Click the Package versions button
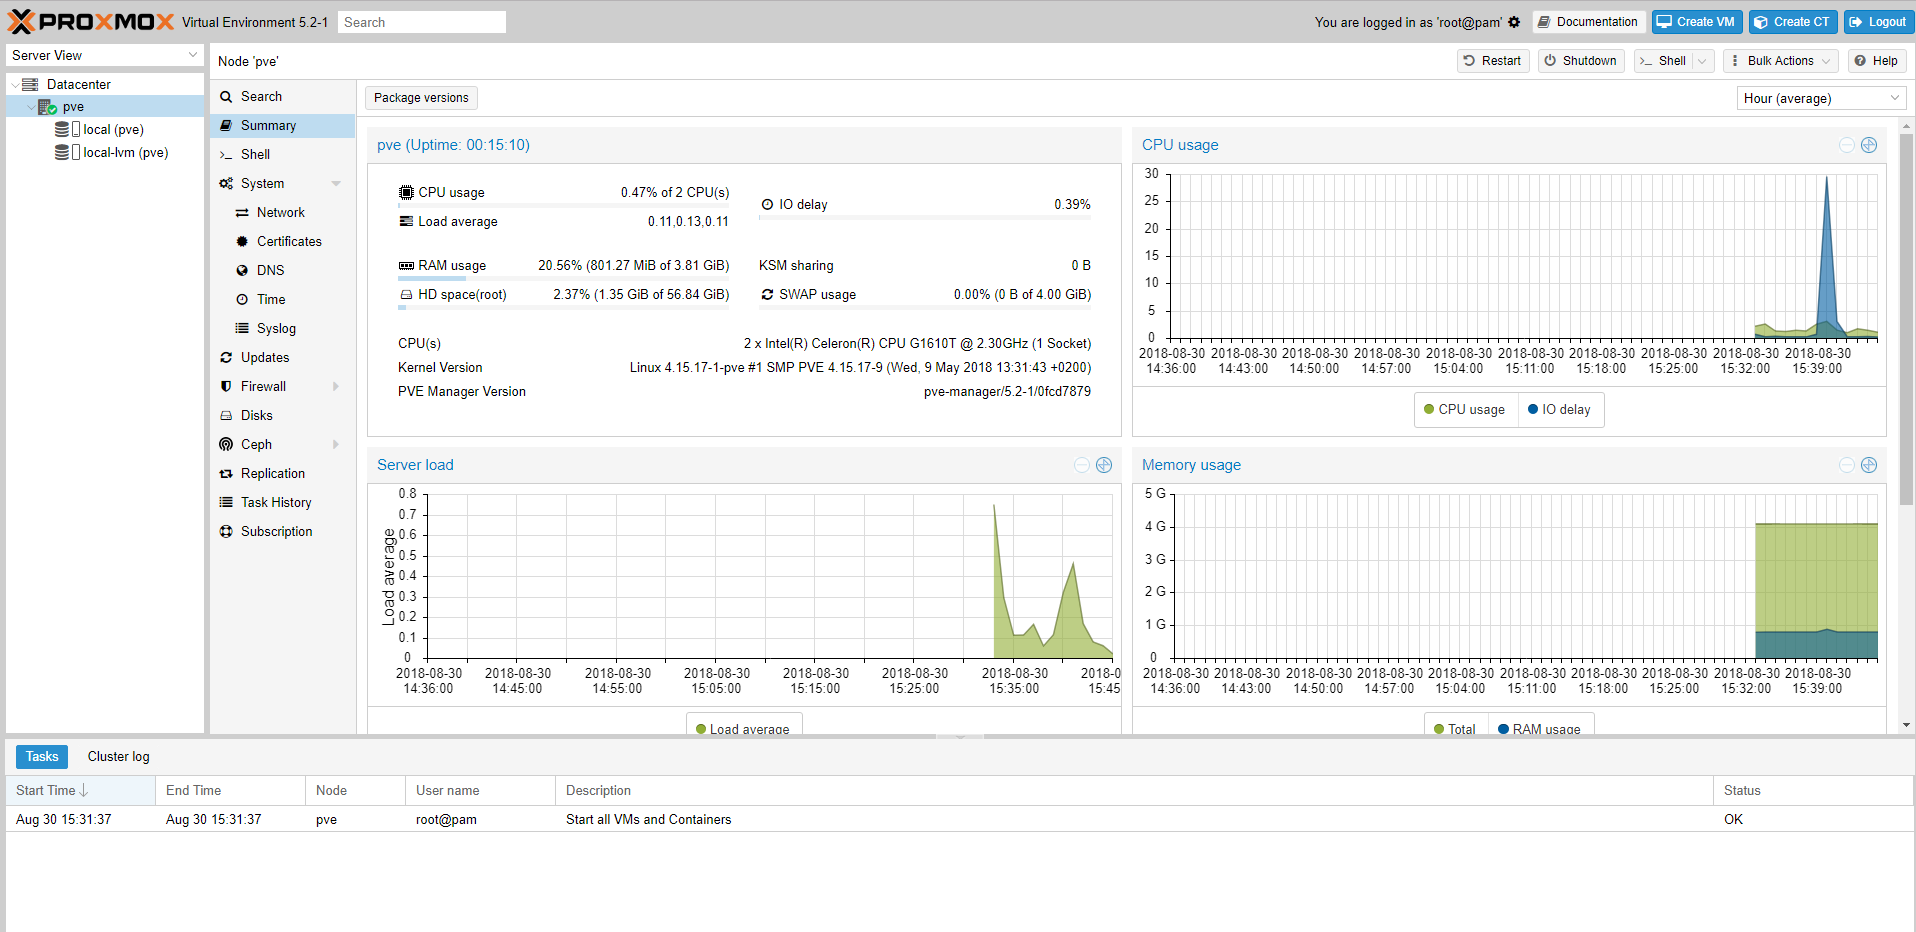This screenshot has width=1916, height=932. pyautogui.click(x=421, y=98)
